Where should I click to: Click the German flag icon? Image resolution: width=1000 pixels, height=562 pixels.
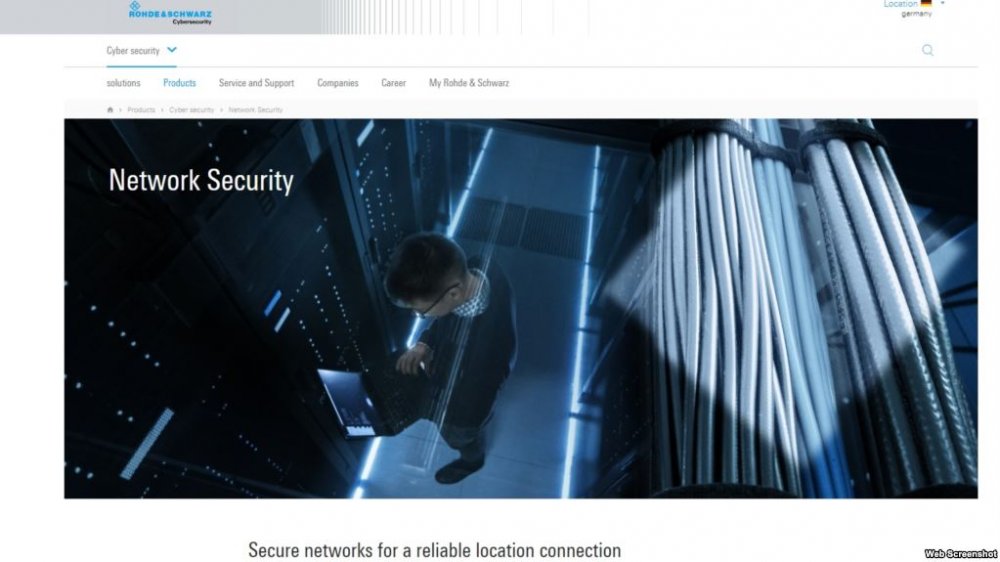pos(926,3)
